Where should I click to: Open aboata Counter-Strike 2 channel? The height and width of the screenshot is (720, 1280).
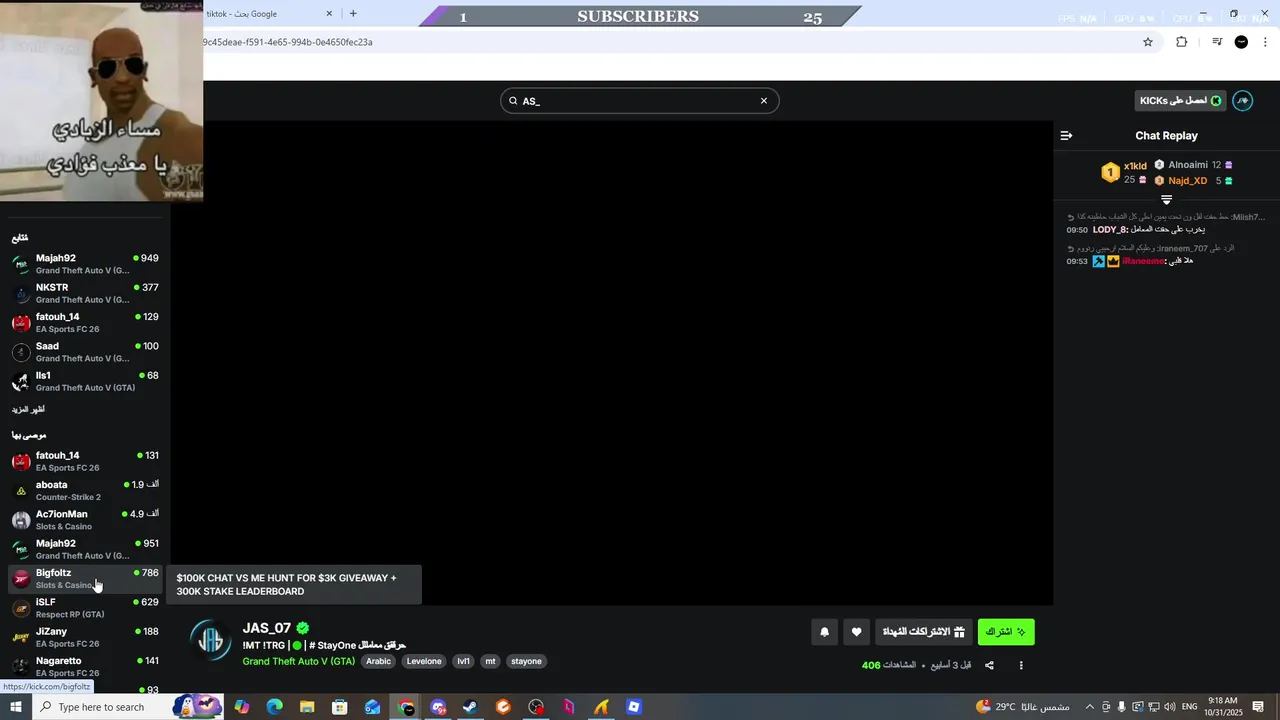click(x=85, y=490)
